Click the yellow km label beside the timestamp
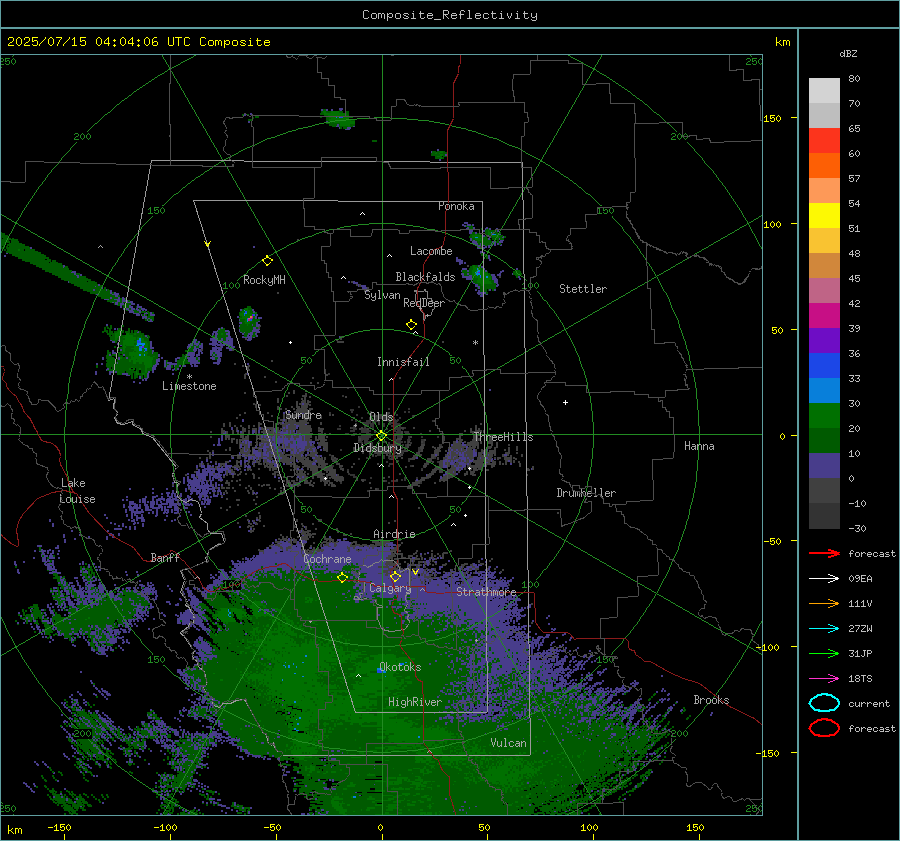900x841 pixels. tap(782, 42)
